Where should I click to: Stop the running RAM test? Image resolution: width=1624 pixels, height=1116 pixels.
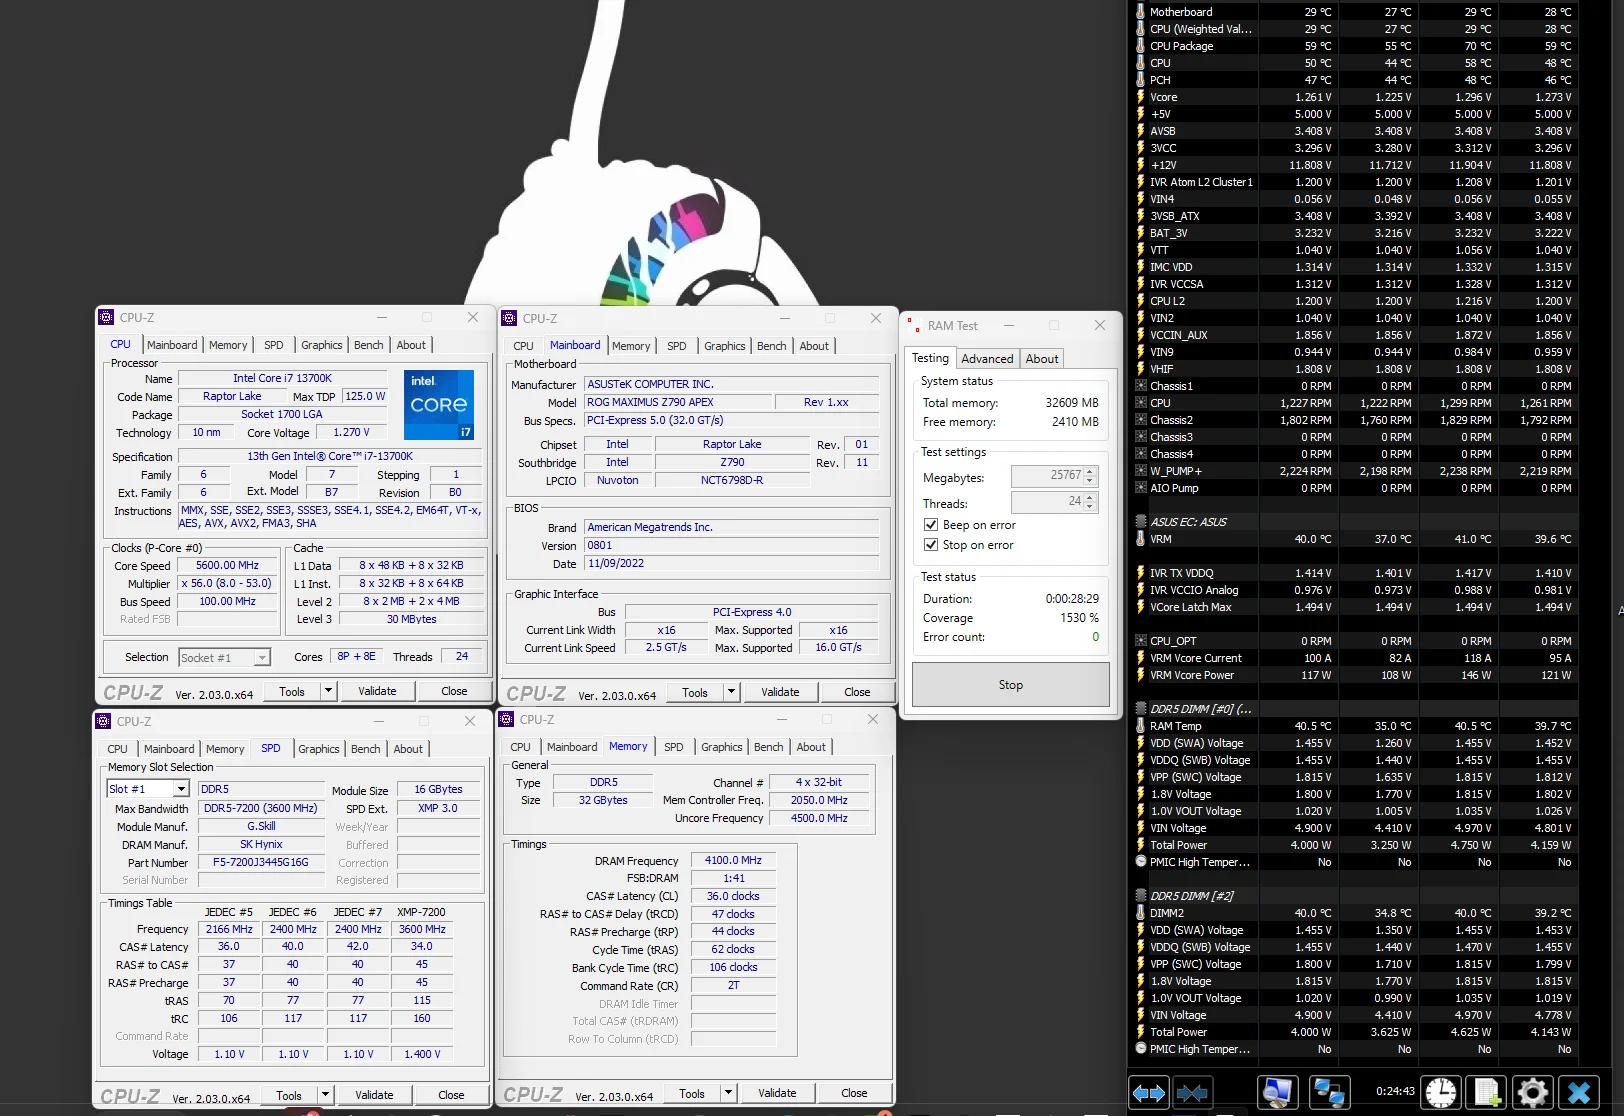pos(1011,685)
